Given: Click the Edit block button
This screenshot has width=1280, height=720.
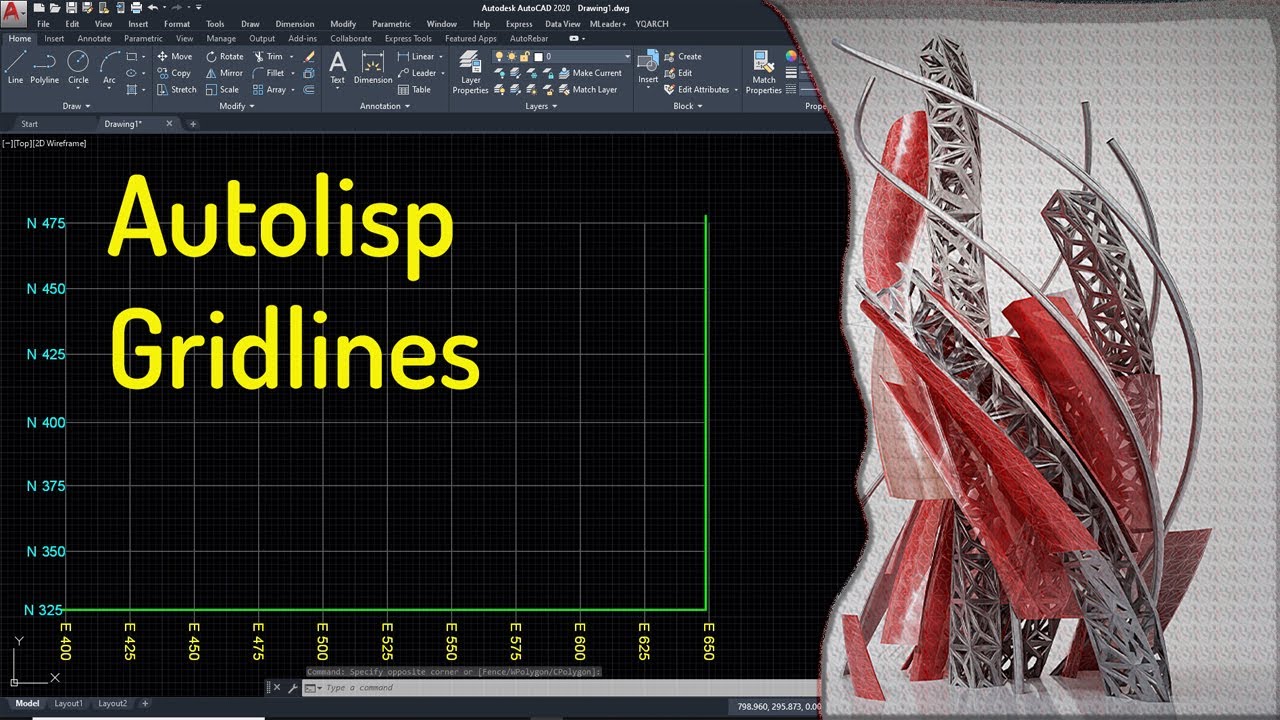Looking at the screenshot, I should tap(678, 73).
